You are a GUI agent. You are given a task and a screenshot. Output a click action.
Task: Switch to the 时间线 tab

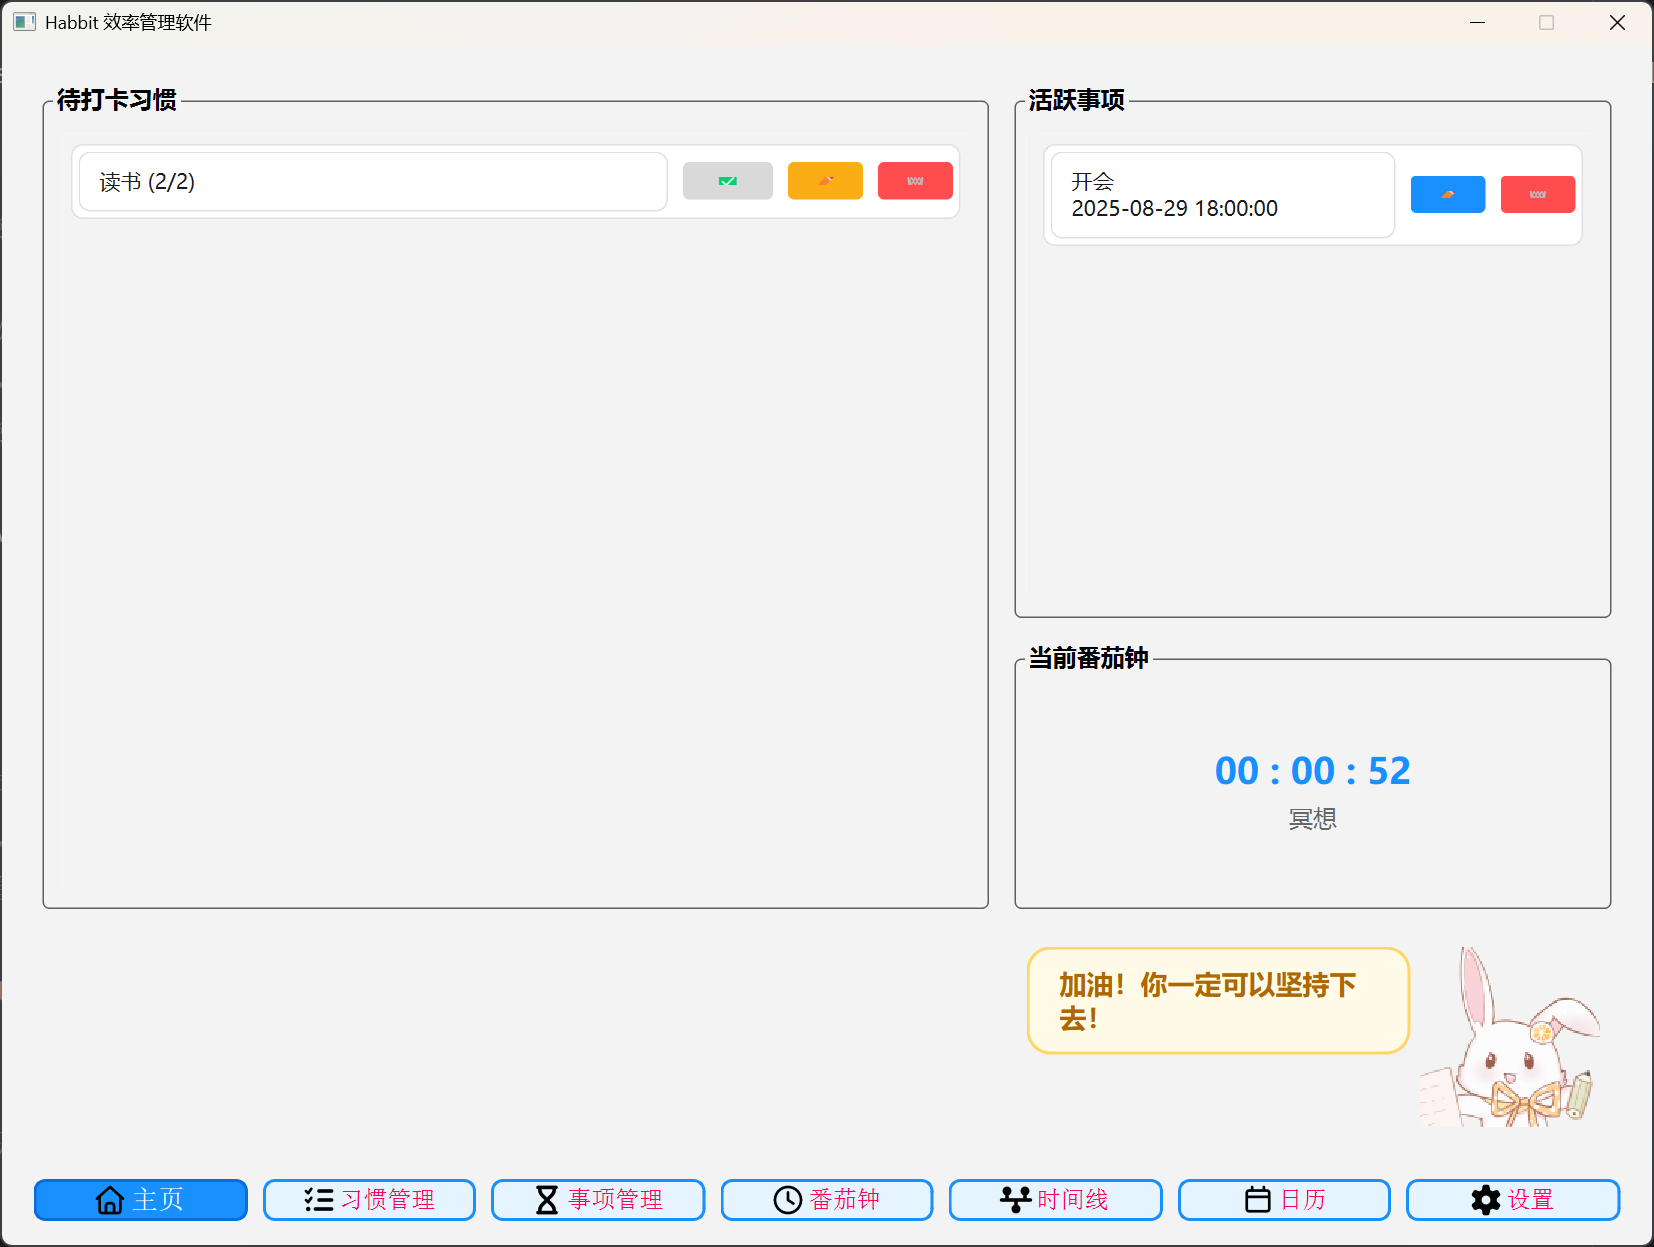click(x=1054, y=1199)
